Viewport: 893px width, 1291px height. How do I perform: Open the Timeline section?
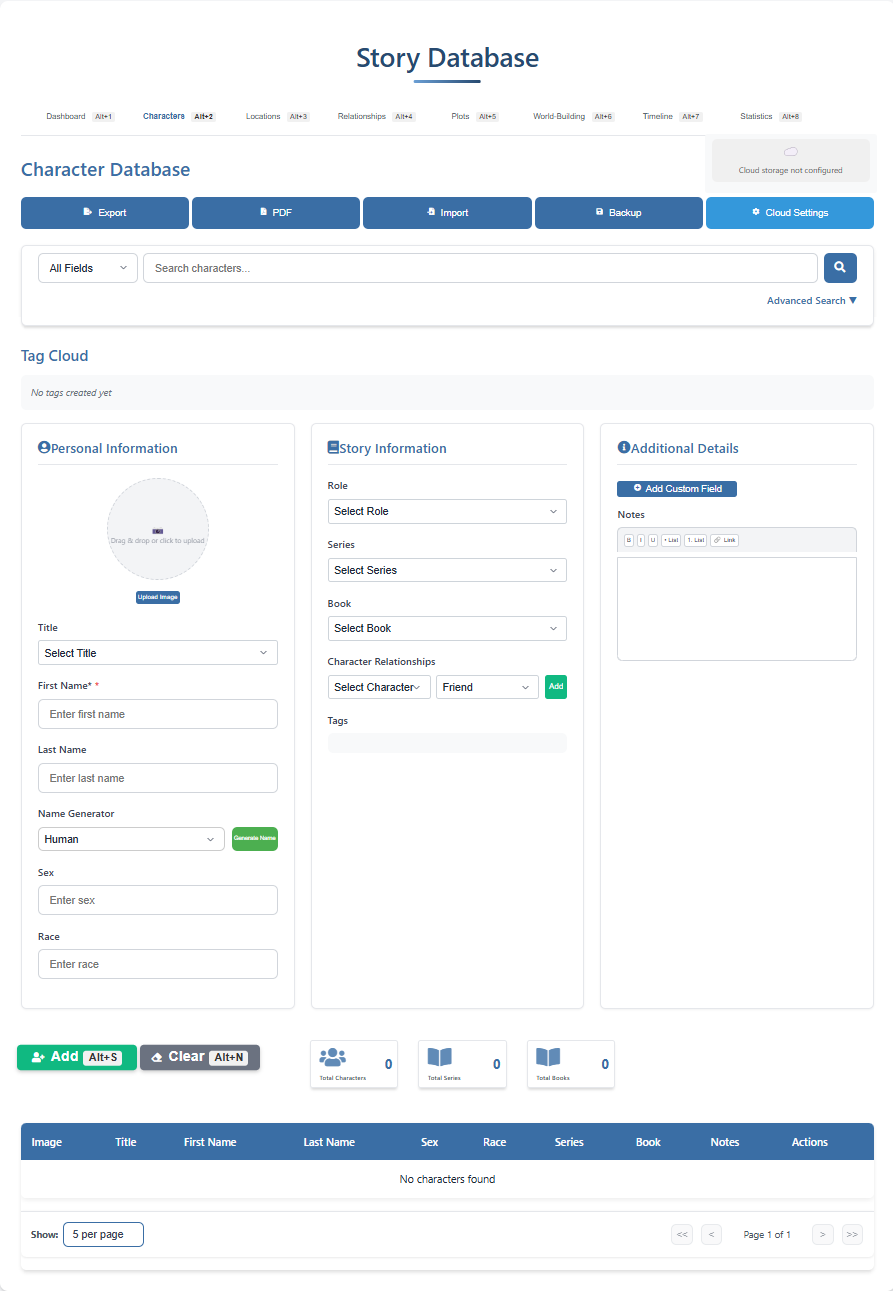(x=658, y=116)
